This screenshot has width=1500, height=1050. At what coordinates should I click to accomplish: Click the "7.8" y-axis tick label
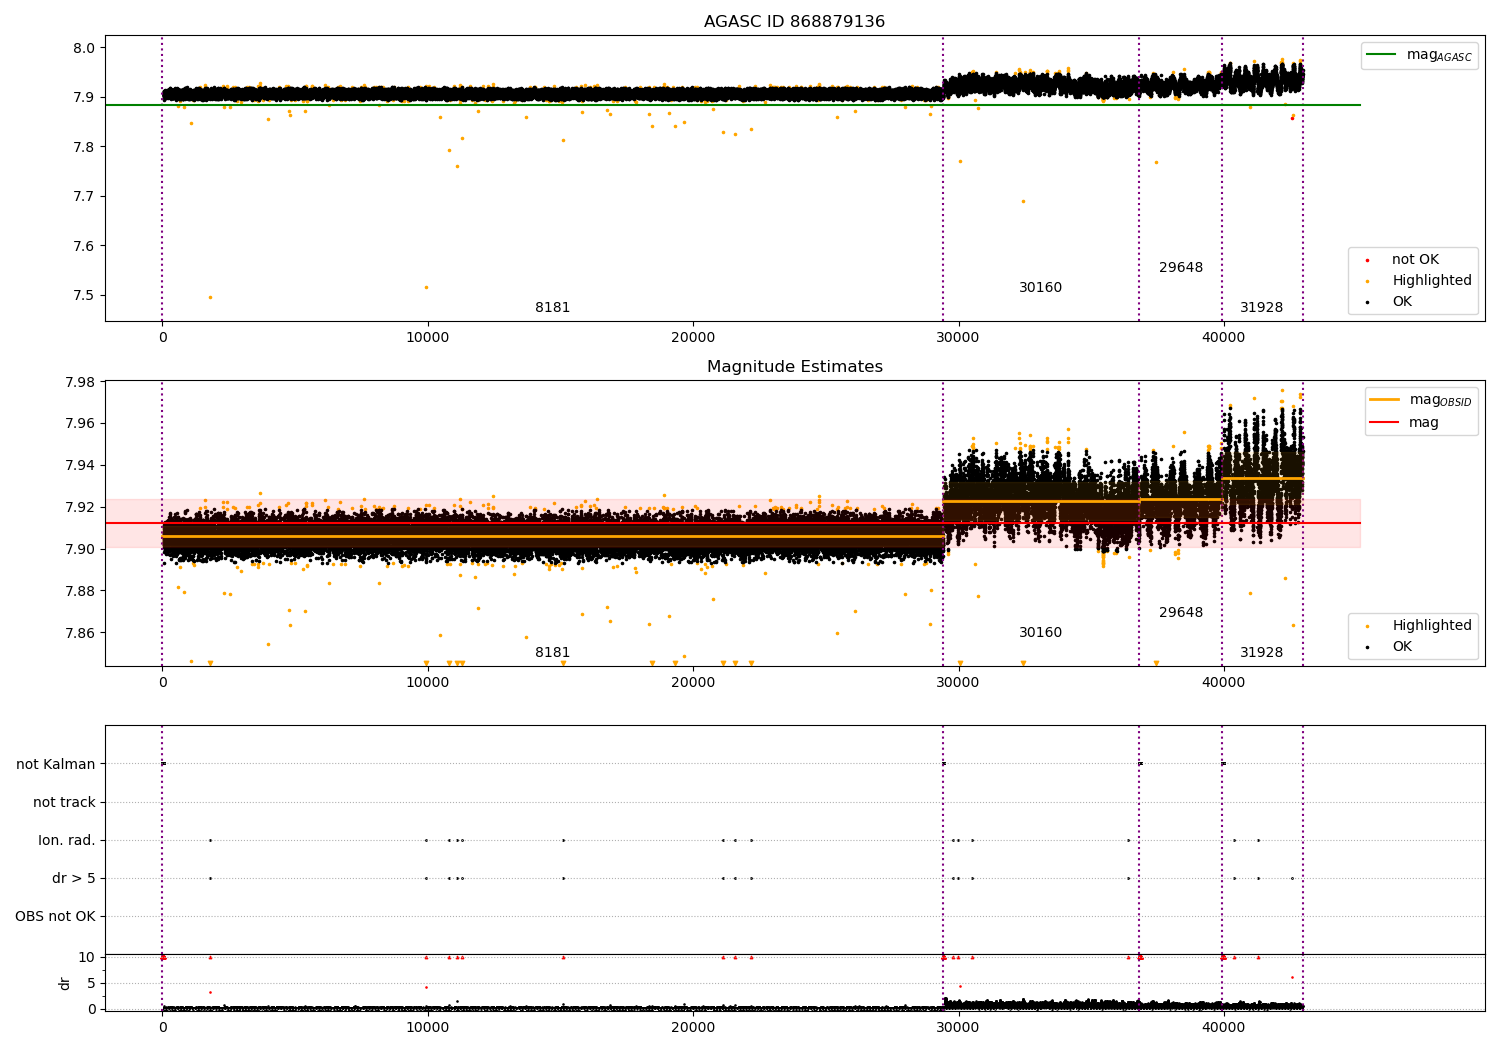(84, 147)
